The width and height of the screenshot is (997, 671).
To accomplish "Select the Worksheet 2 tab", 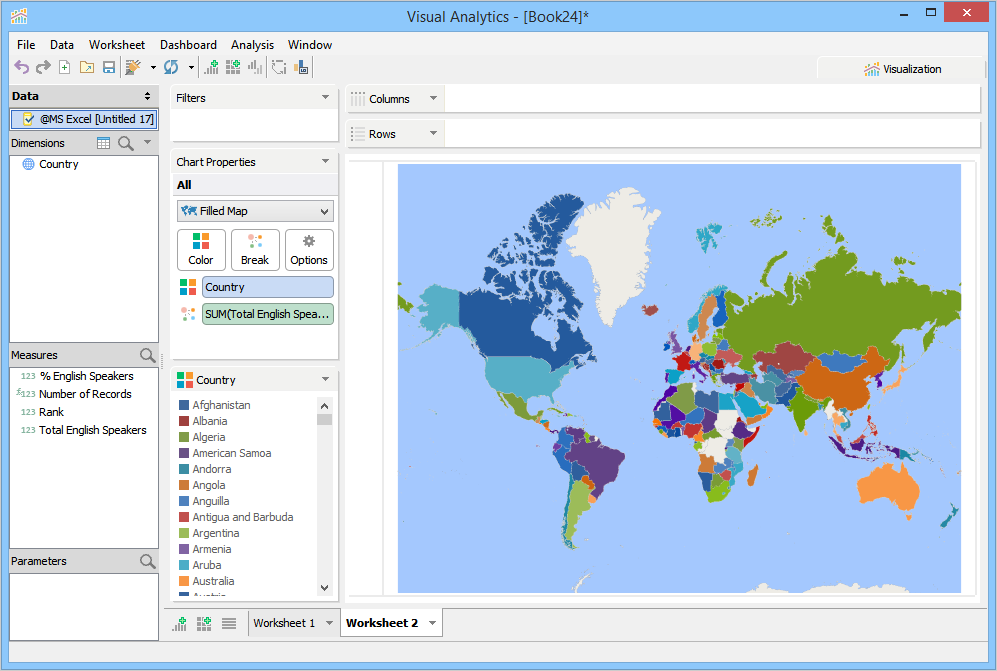I will (382, 623).
